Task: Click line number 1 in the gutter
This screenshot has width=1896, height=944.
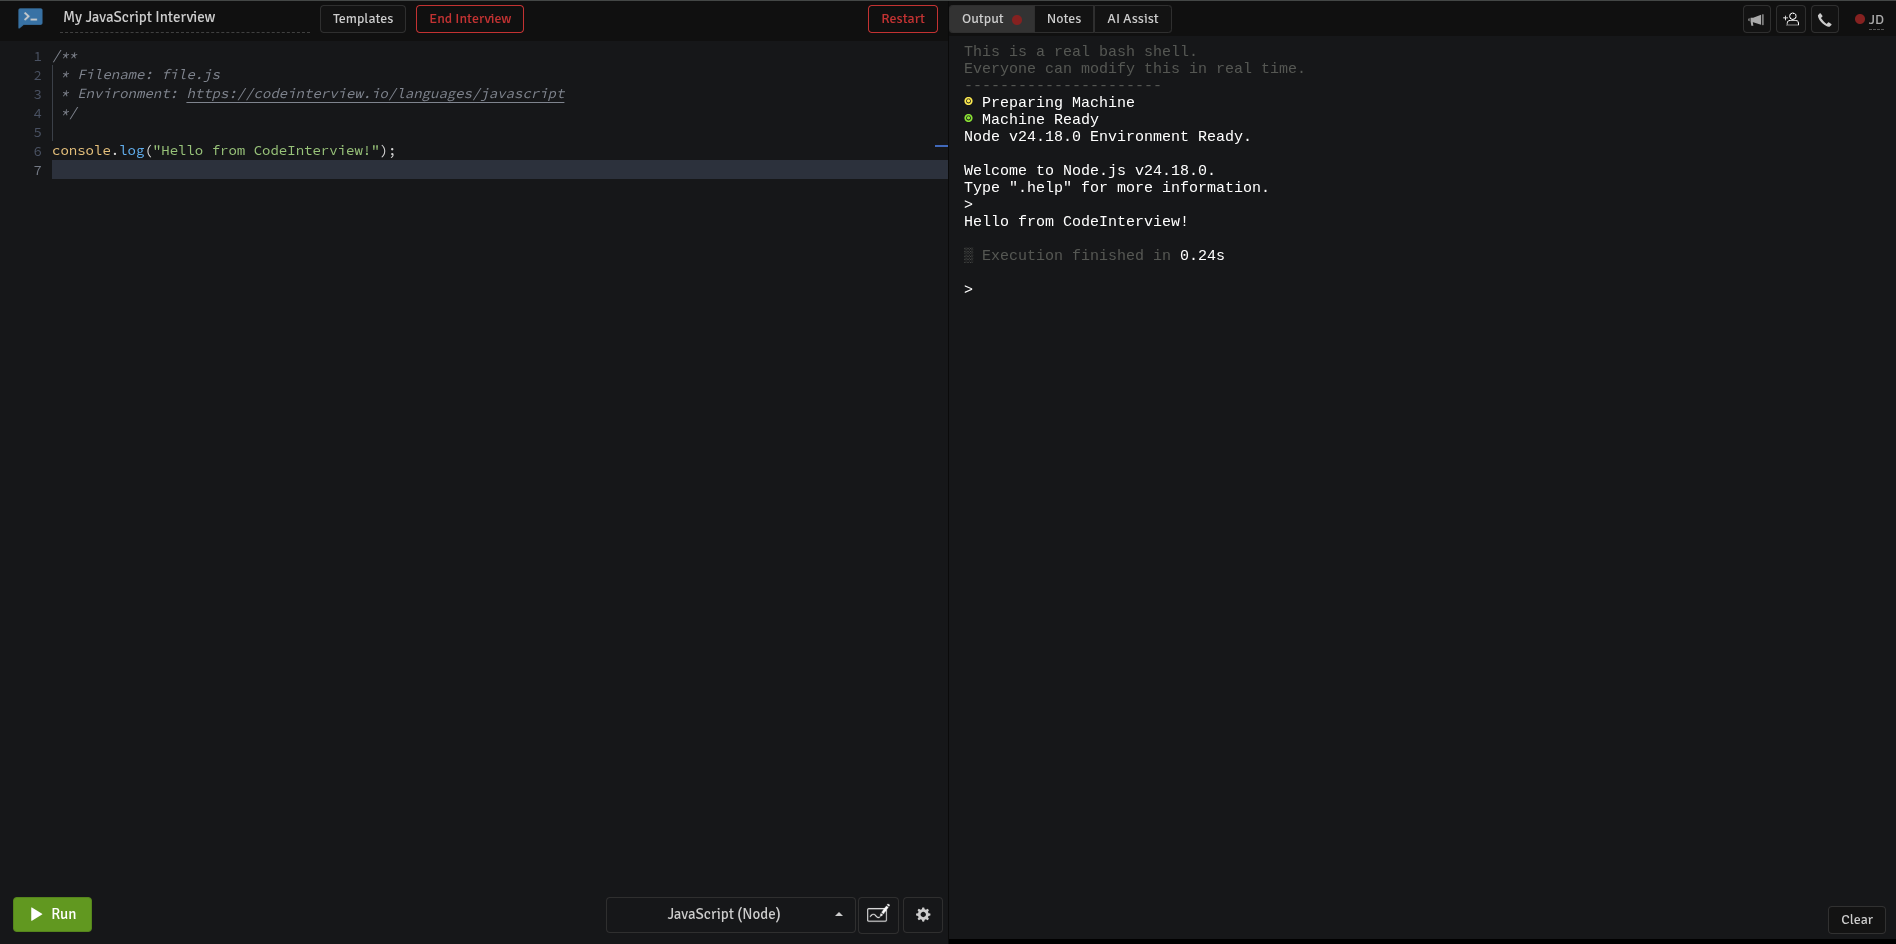Action: click(x=38, y=57)
